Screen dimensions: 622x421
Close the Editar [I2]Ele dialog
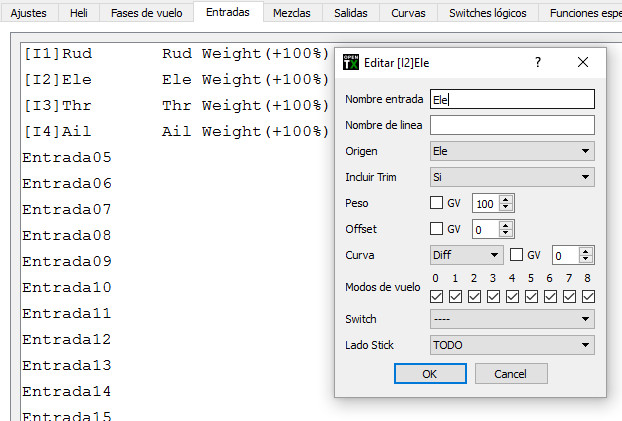click(583, 62)
